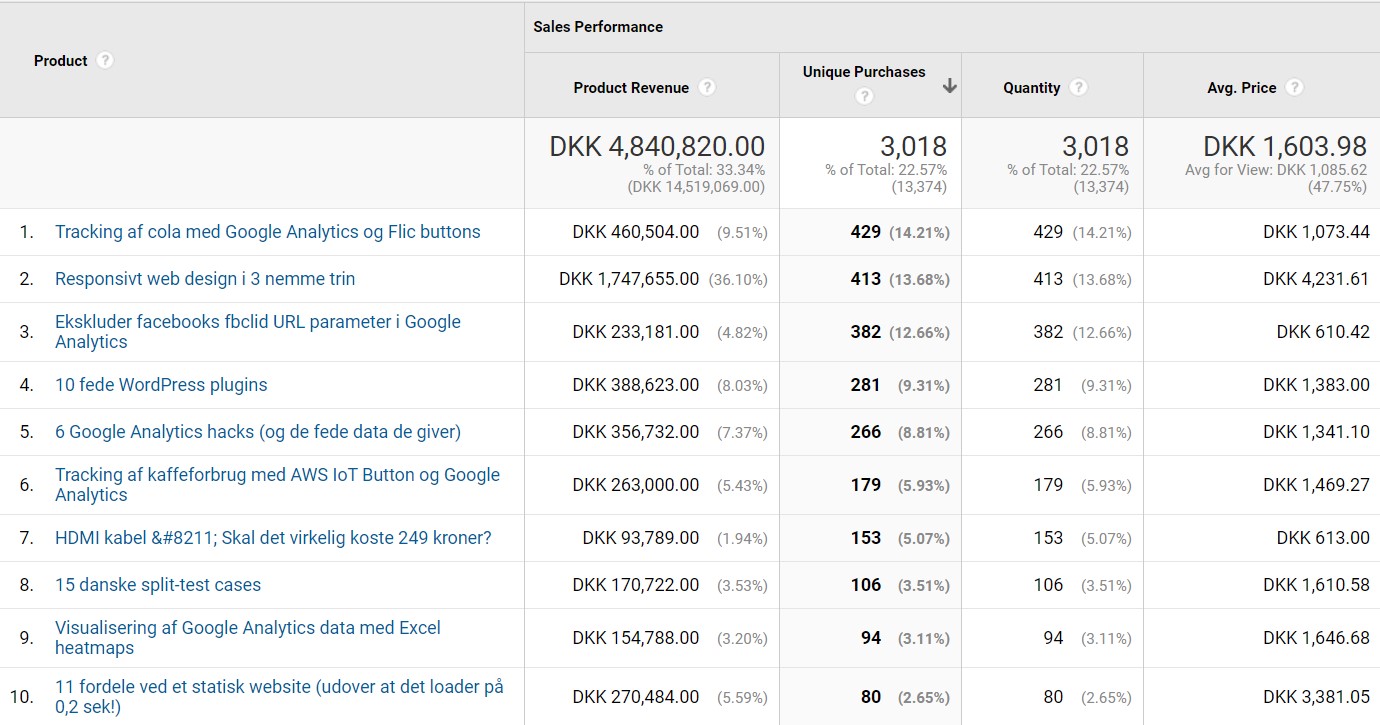This screenshot has height=725, width=1380.
Task: Open 10 fede WordPress plugins product
Action: [x=161, y=385]
